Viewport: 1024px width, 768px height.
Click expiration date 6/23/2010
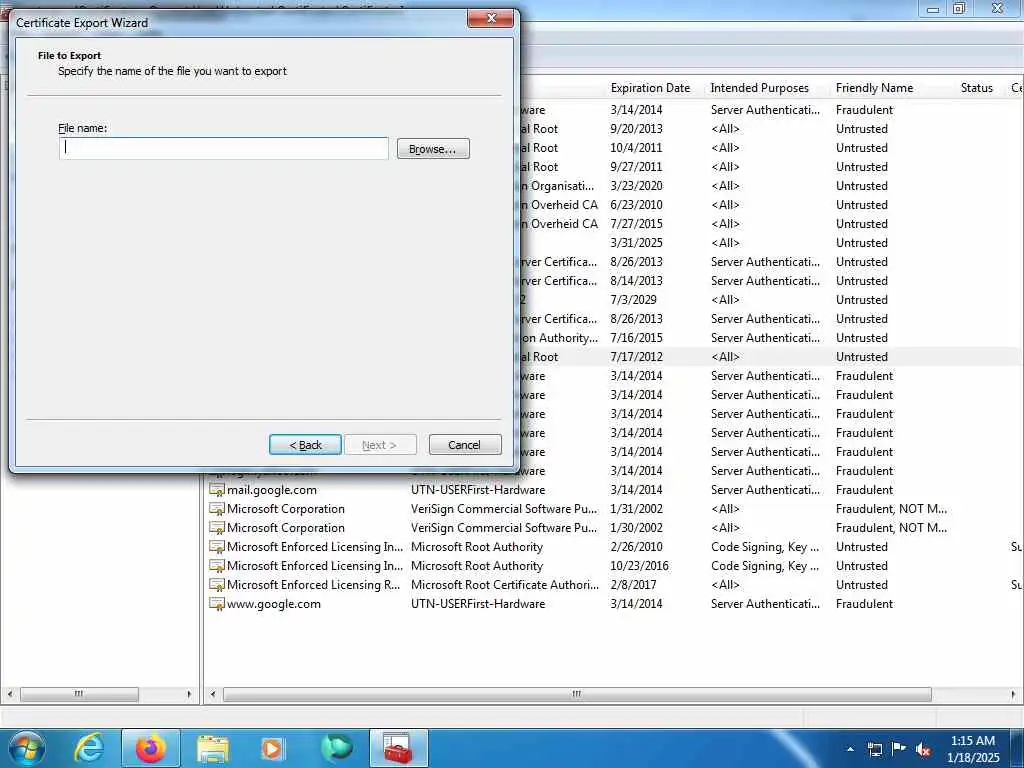[636, 205]
